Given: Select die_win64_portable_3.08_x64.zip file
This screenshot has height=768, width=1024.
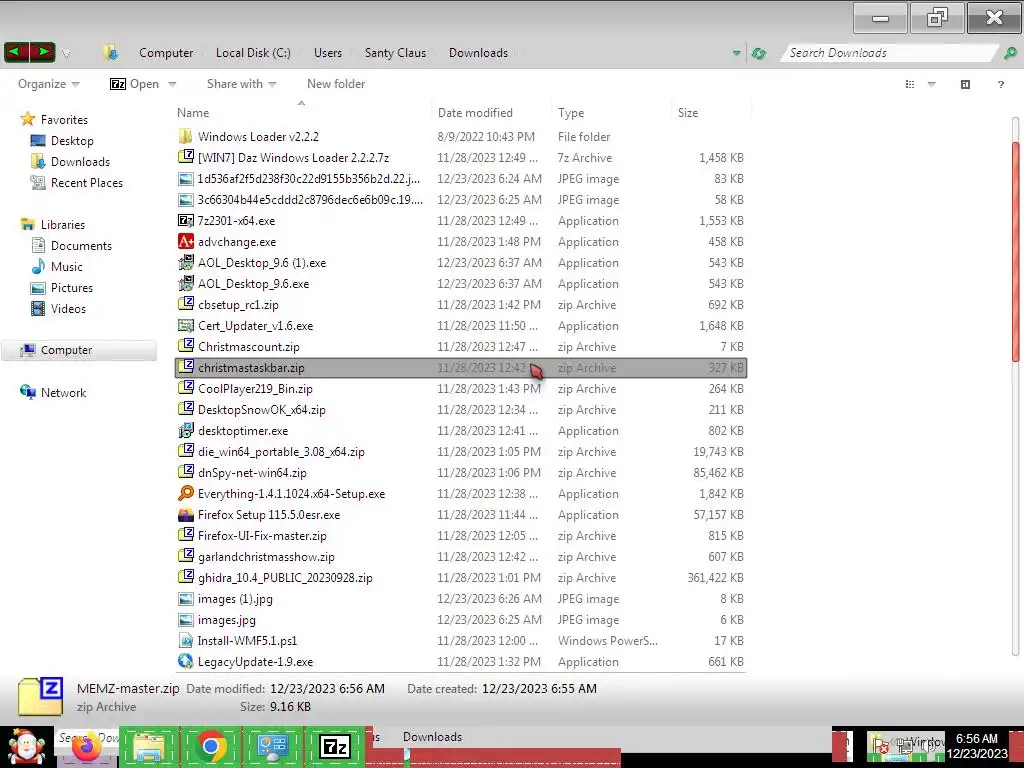Looking at the screenshot, I should point(461,452).
